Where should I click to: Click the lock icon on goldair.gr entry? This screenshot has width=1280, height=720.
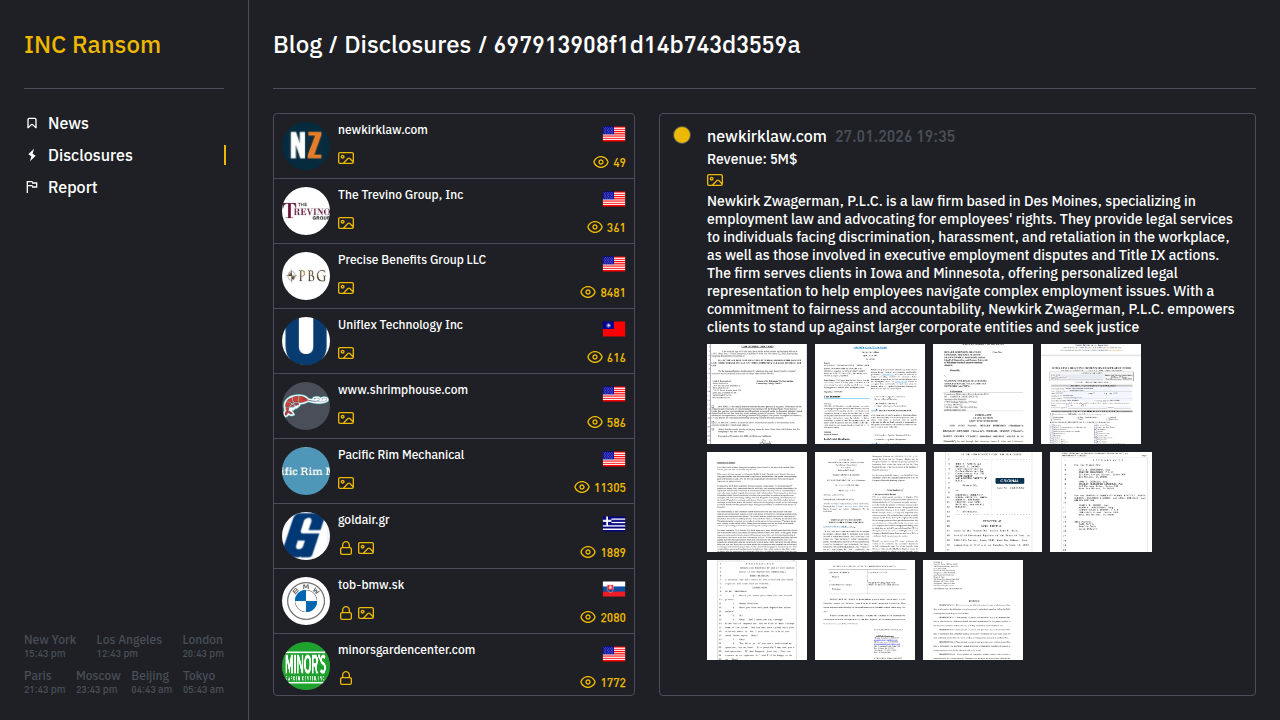click(x=346, y=548)
